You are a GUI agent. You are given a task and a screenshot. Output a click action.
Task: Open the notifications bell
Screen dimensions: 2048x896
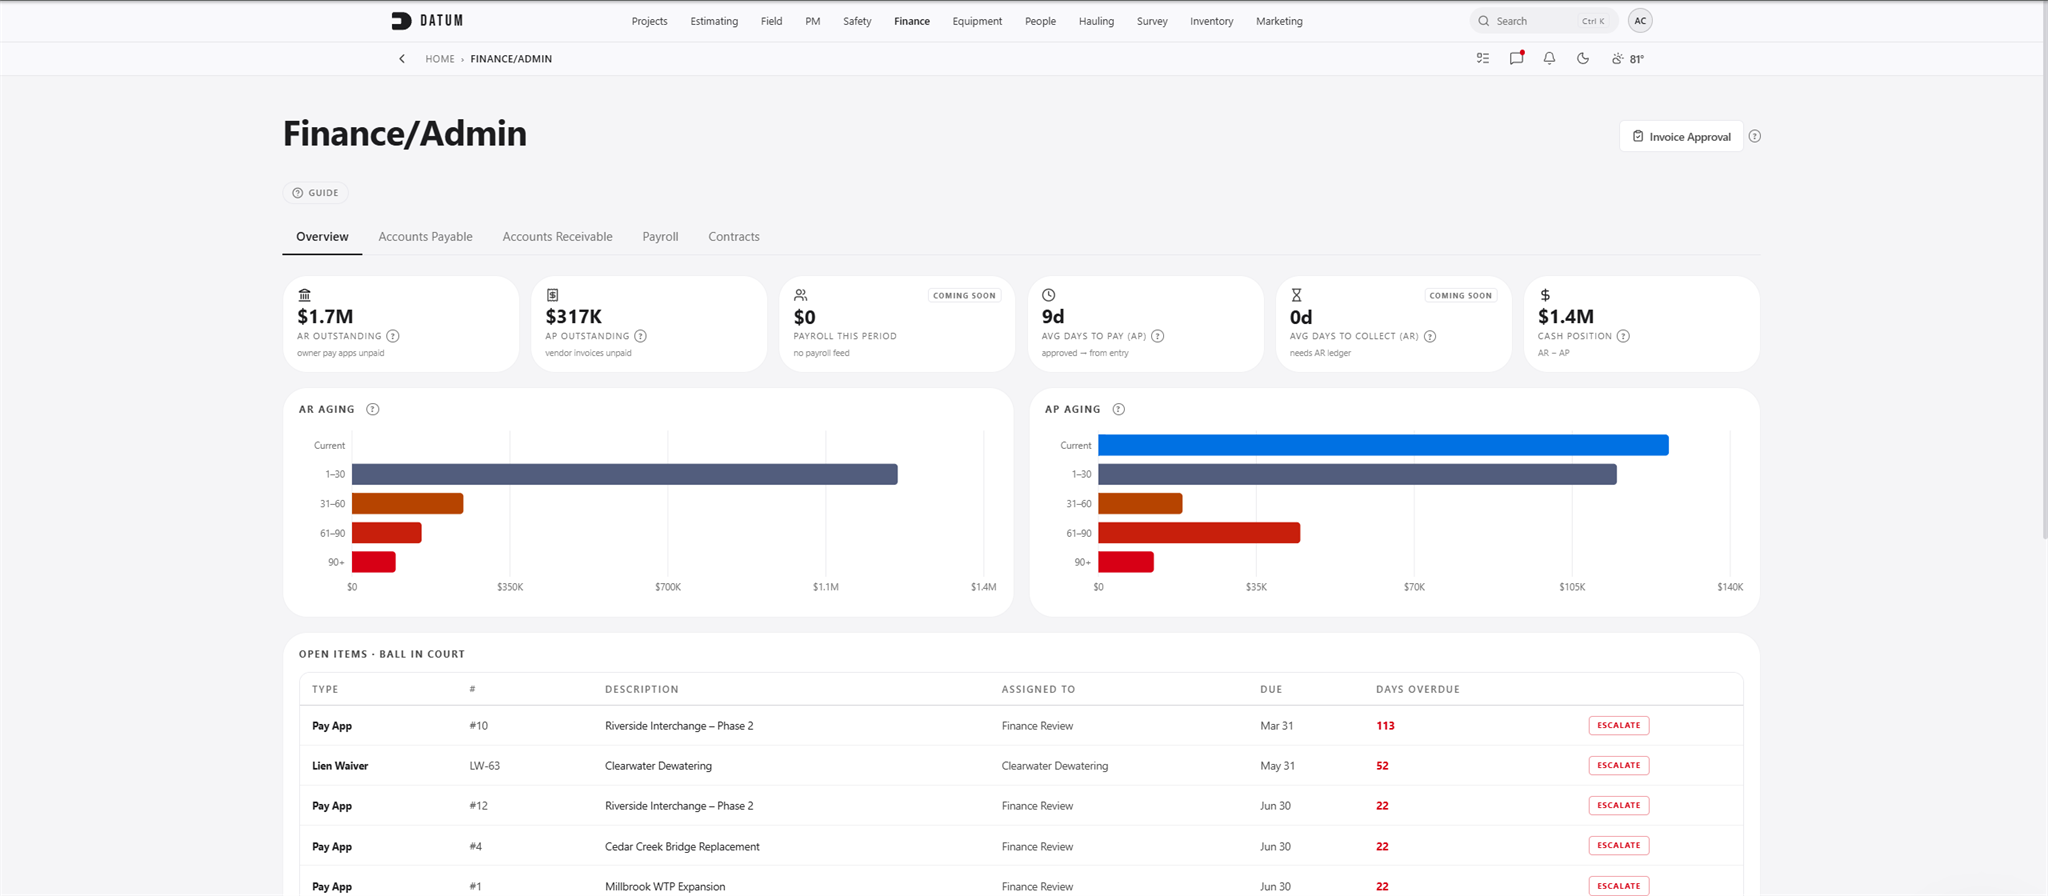[x=1549, y=59]
